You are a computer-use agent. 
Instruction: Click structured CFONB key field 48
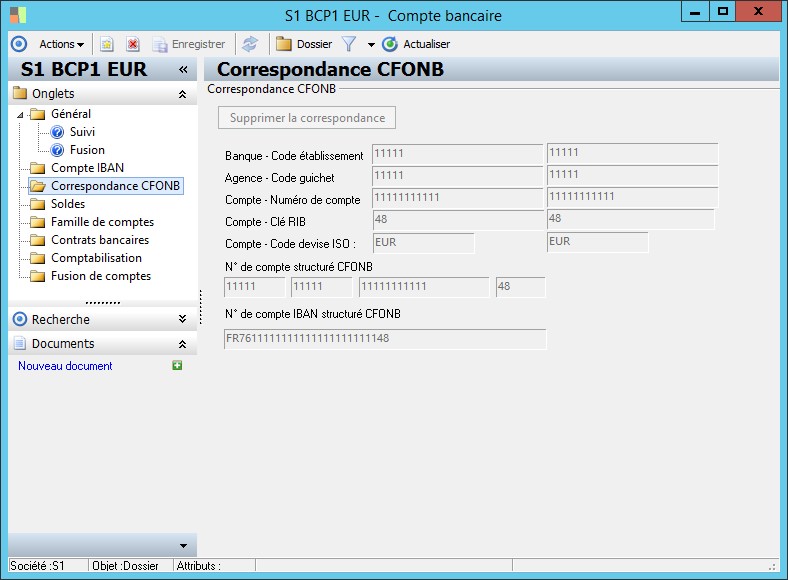[x=521, y=287]
